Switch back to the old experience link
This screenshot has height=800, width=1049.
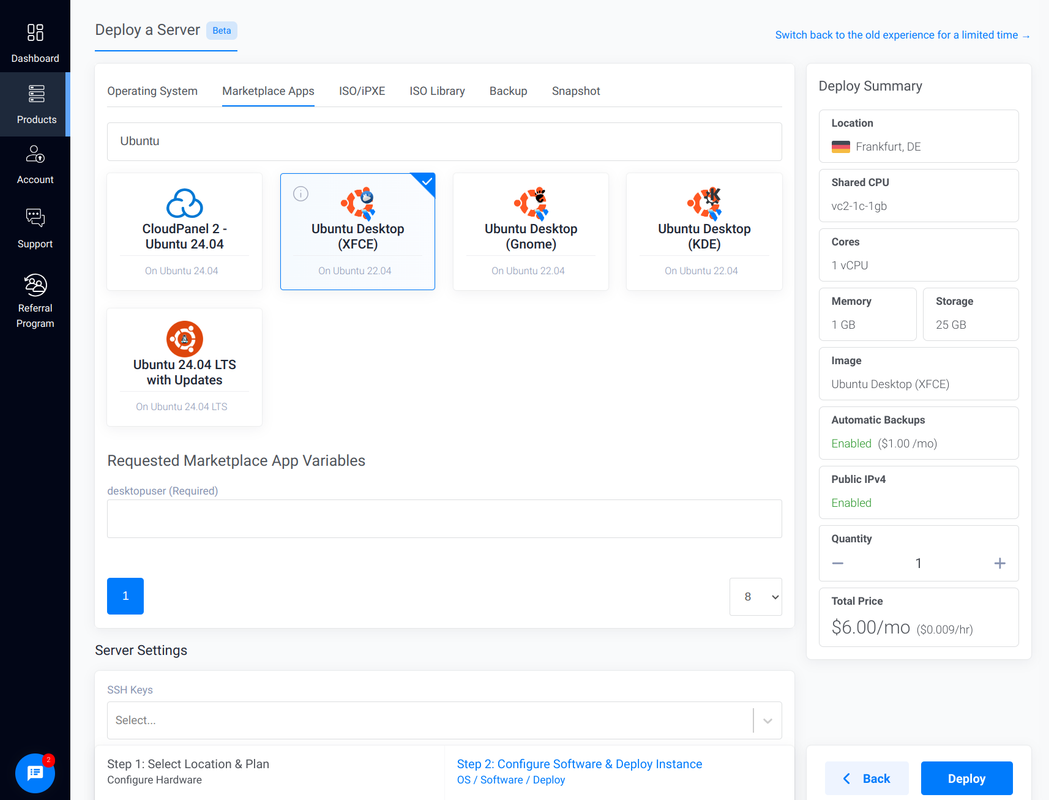[x=902, y=35]
